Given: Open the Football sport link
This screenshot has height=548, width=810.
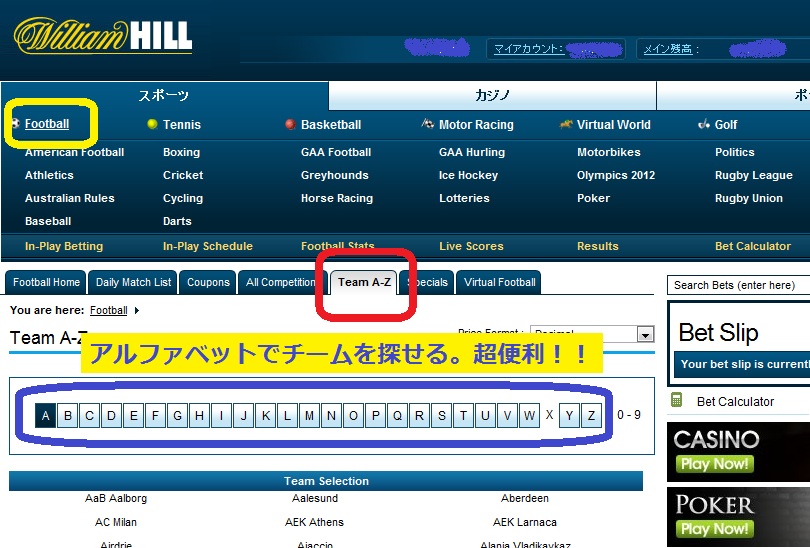Looking at the screenshot, I should (x=47, y=124).
